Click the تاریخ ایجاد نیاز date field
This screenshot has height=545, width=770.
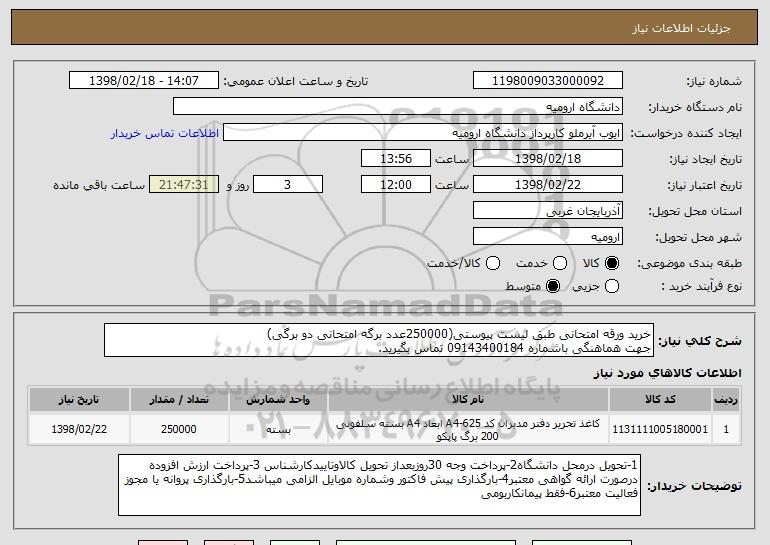point(548,159)
